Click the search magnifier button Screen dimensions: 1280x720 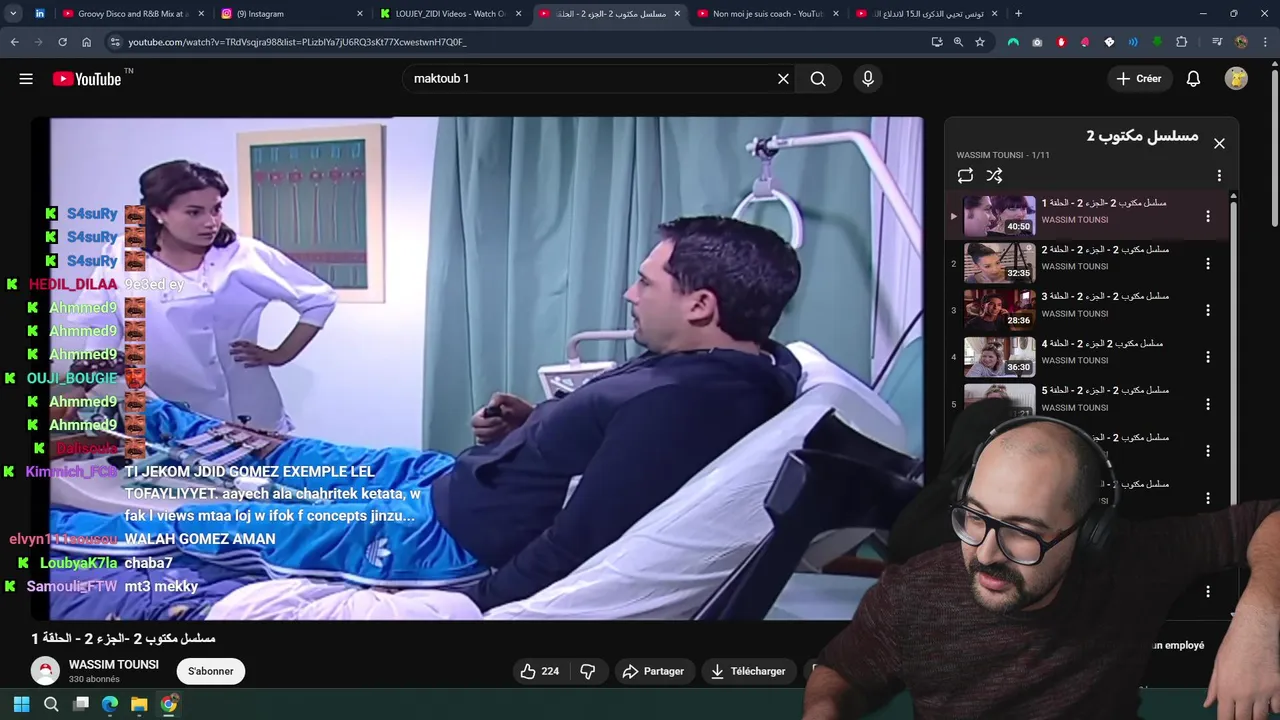(x=818, y=79)
